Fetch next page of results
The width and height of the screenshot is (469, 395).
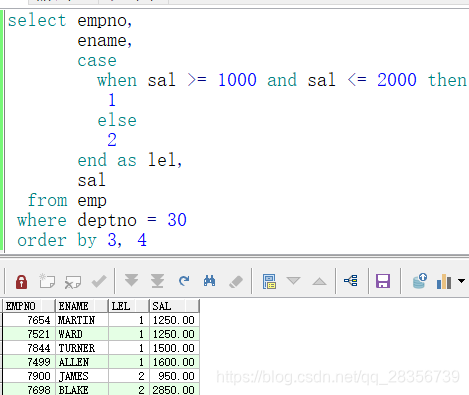131,281
